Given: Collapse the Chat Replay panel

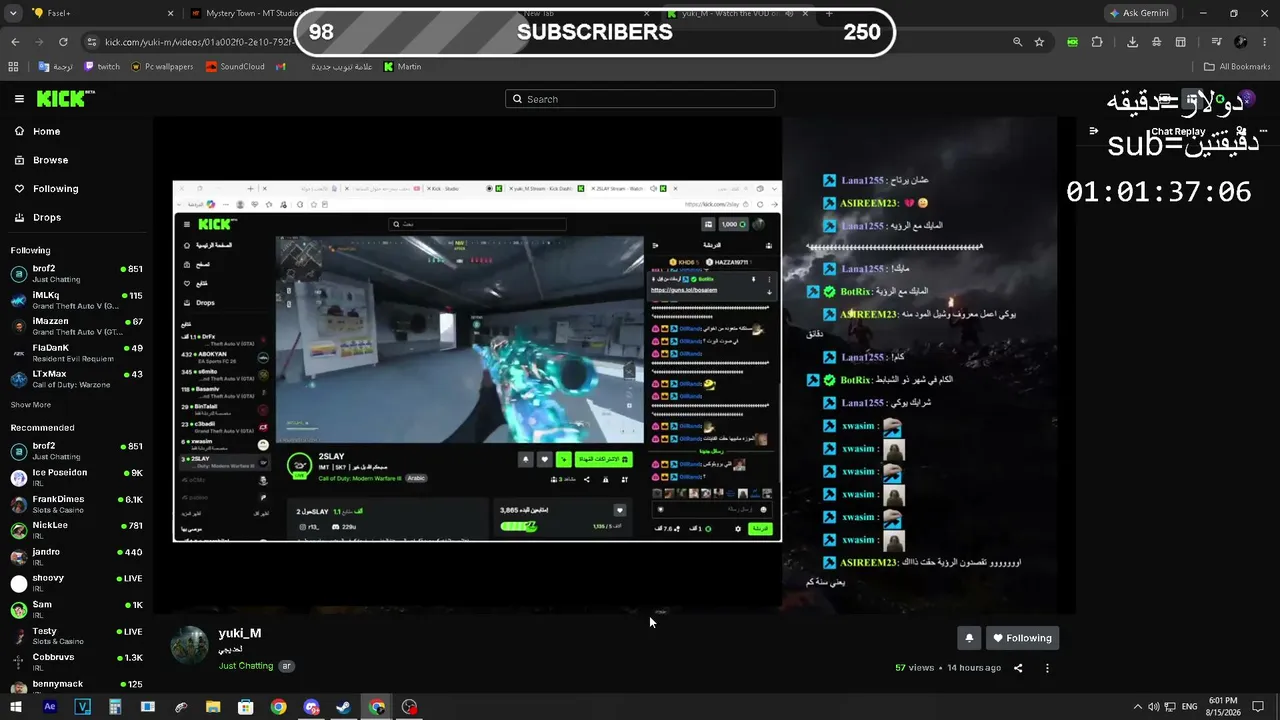Looking at the screenshot, I should coord(1093,131).
